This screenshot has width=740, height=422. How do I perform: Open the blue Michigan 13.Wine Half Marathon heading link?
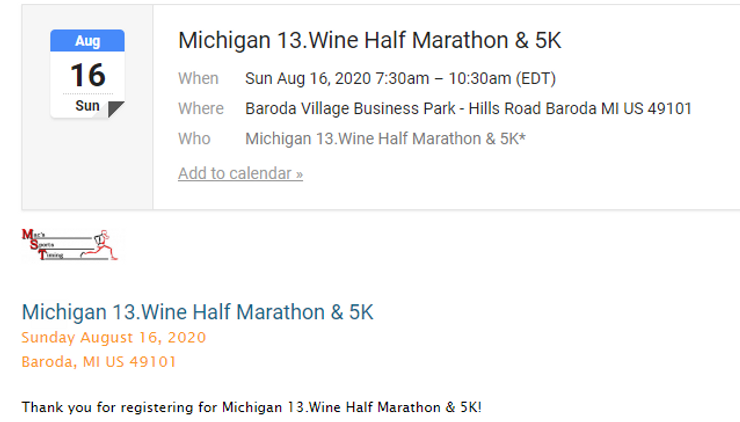[197, 312]
